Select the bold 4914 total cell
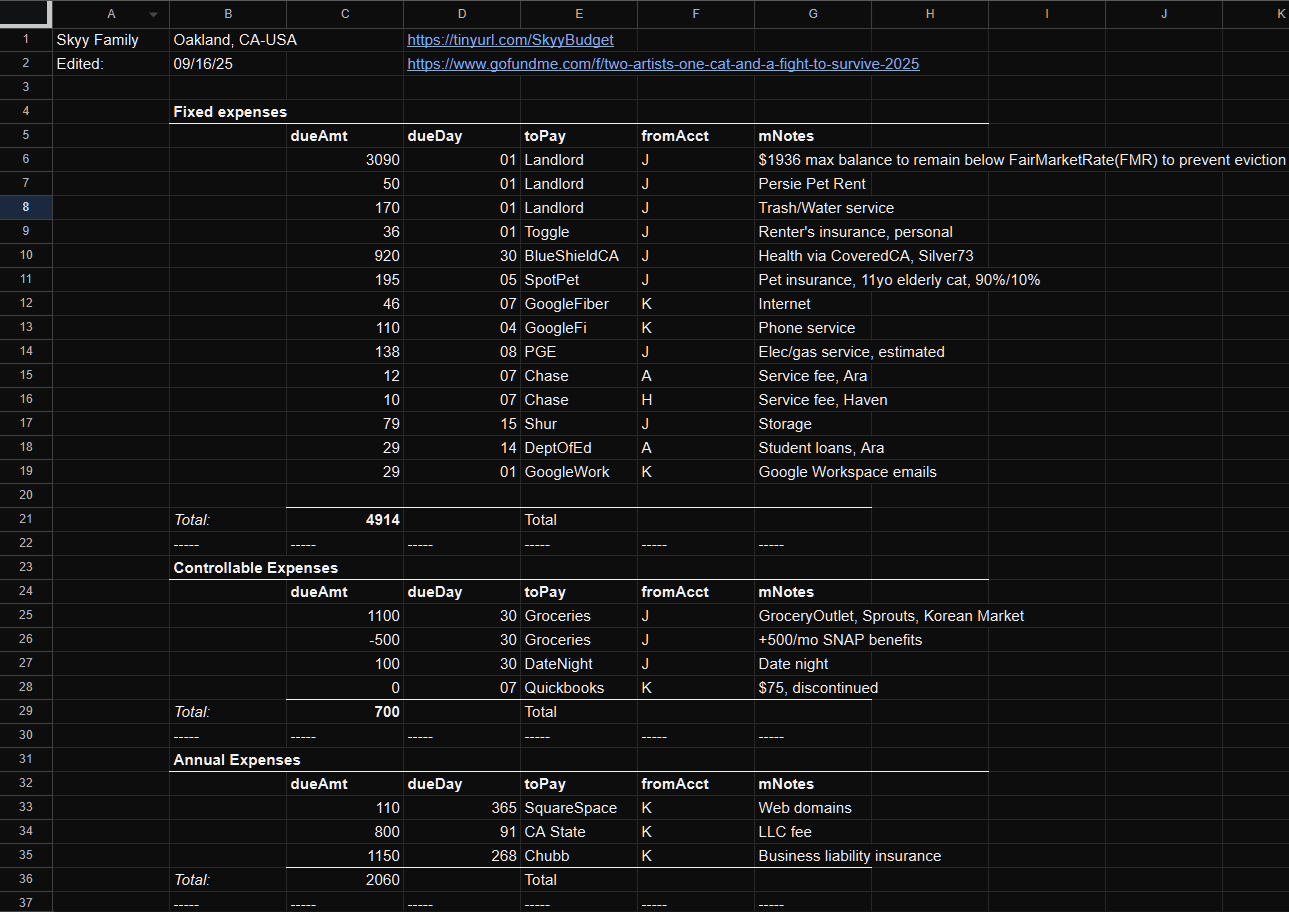Image resolution: width=1289 pixels, height=912 pixels. pos(345,520)
